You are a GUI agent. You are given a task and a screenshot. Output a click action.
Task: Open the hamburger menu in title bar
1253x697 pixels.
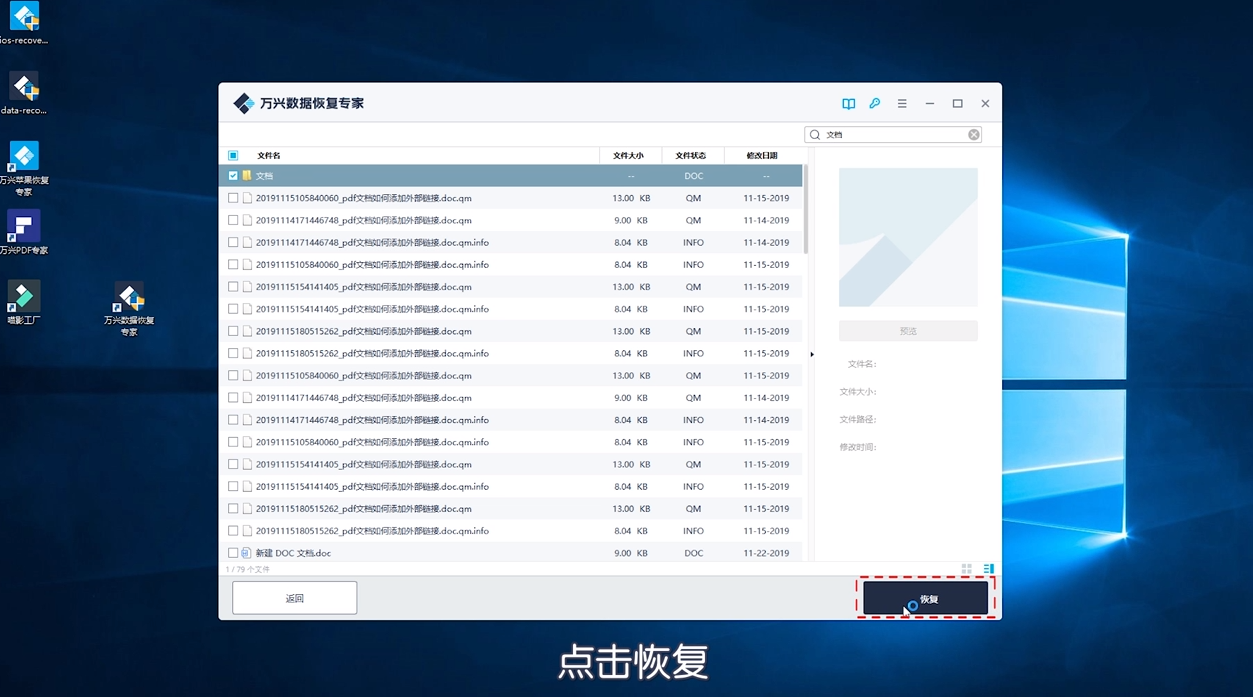(902, 104)
